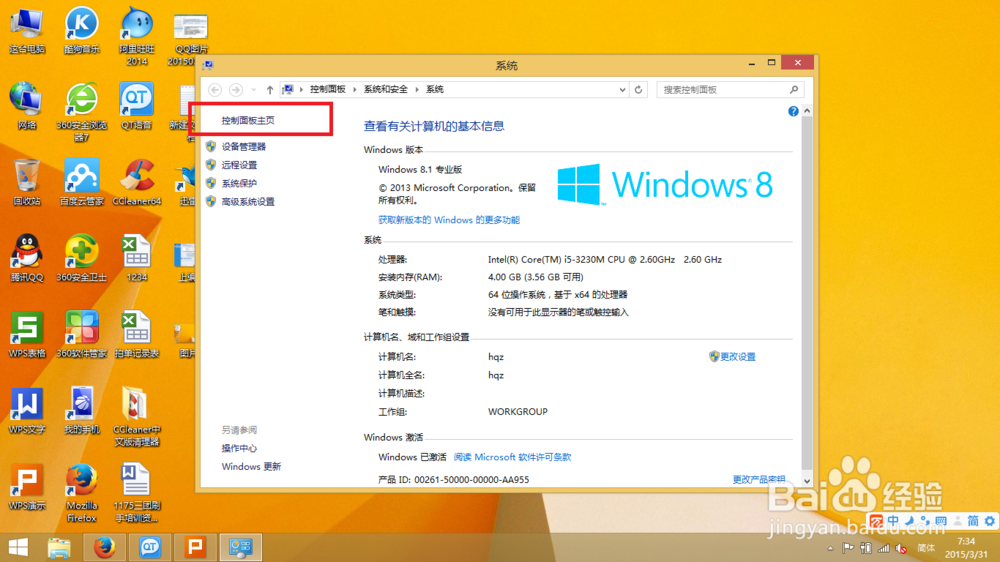Open Device Manager from the sidebar
1000x562 pixels.
(244, 147)
